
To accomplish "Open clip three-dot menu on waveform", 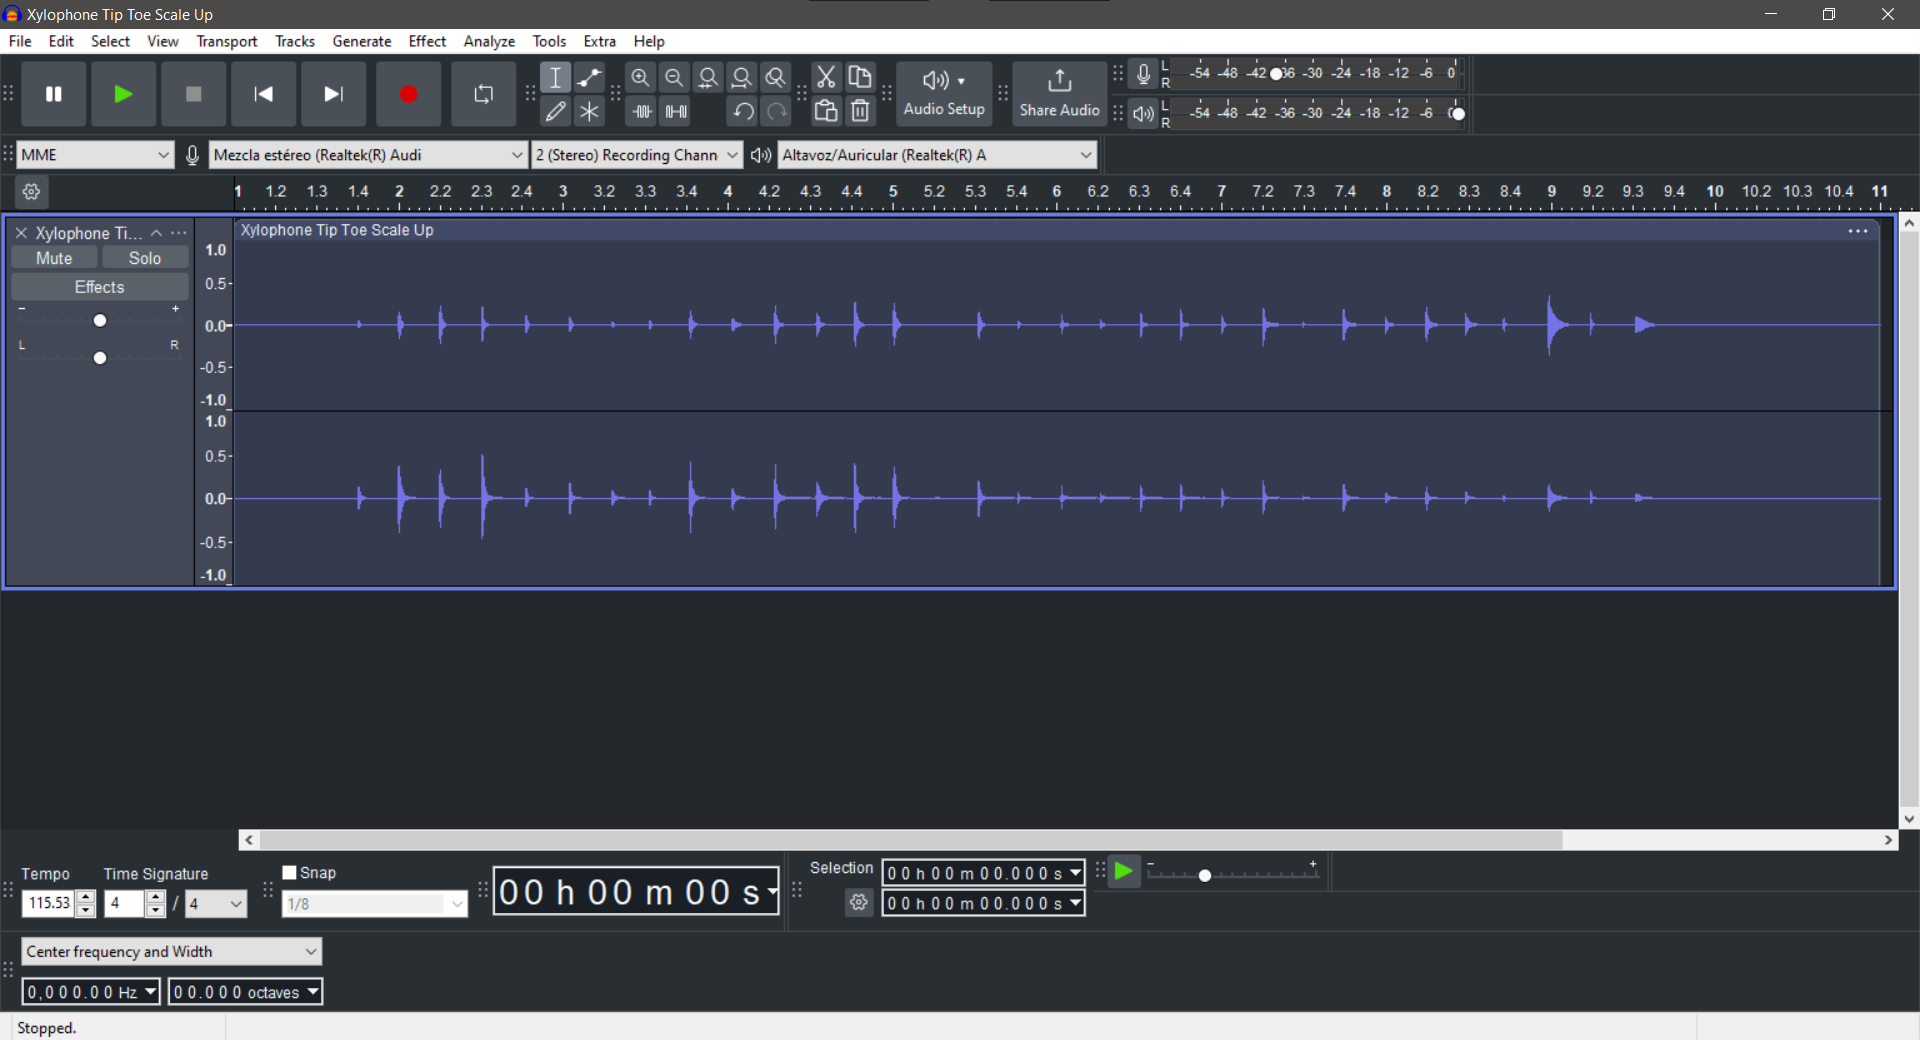I will pyautogui.click(x=1858, y=231).
